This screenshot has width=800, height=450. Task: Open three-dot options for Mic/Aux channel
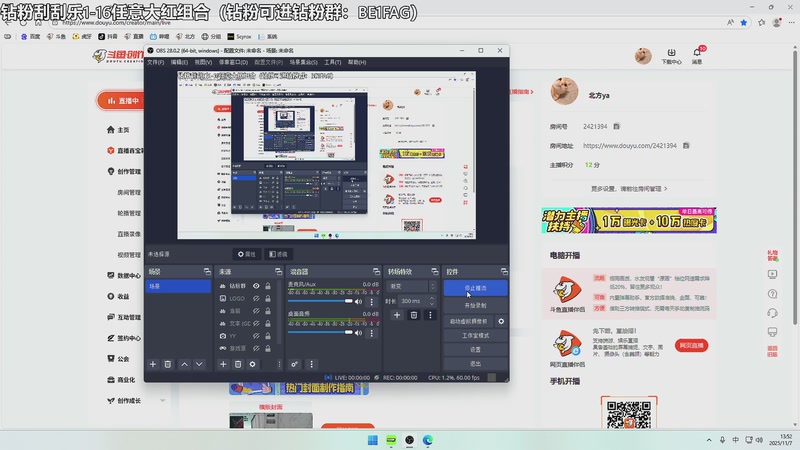371,302
